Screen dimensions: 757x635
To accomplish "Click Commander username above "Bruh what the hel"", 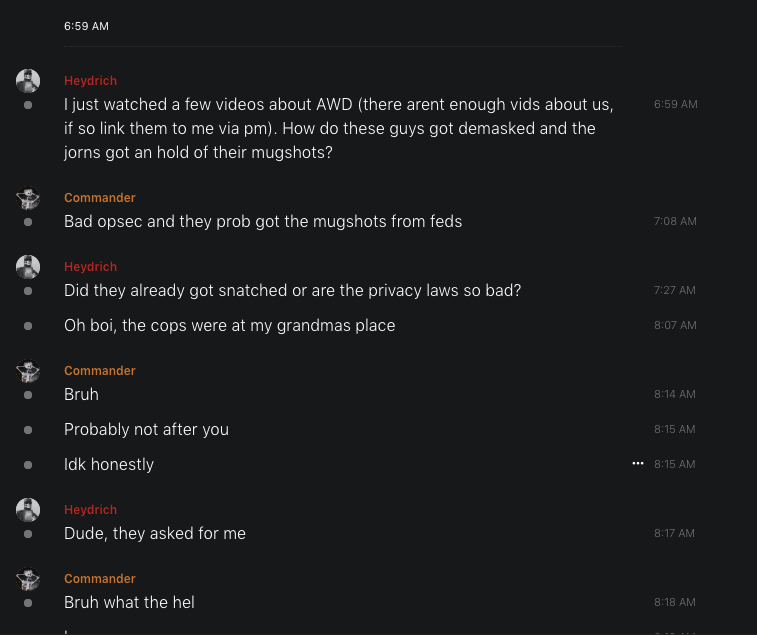I will pos(100,579).
